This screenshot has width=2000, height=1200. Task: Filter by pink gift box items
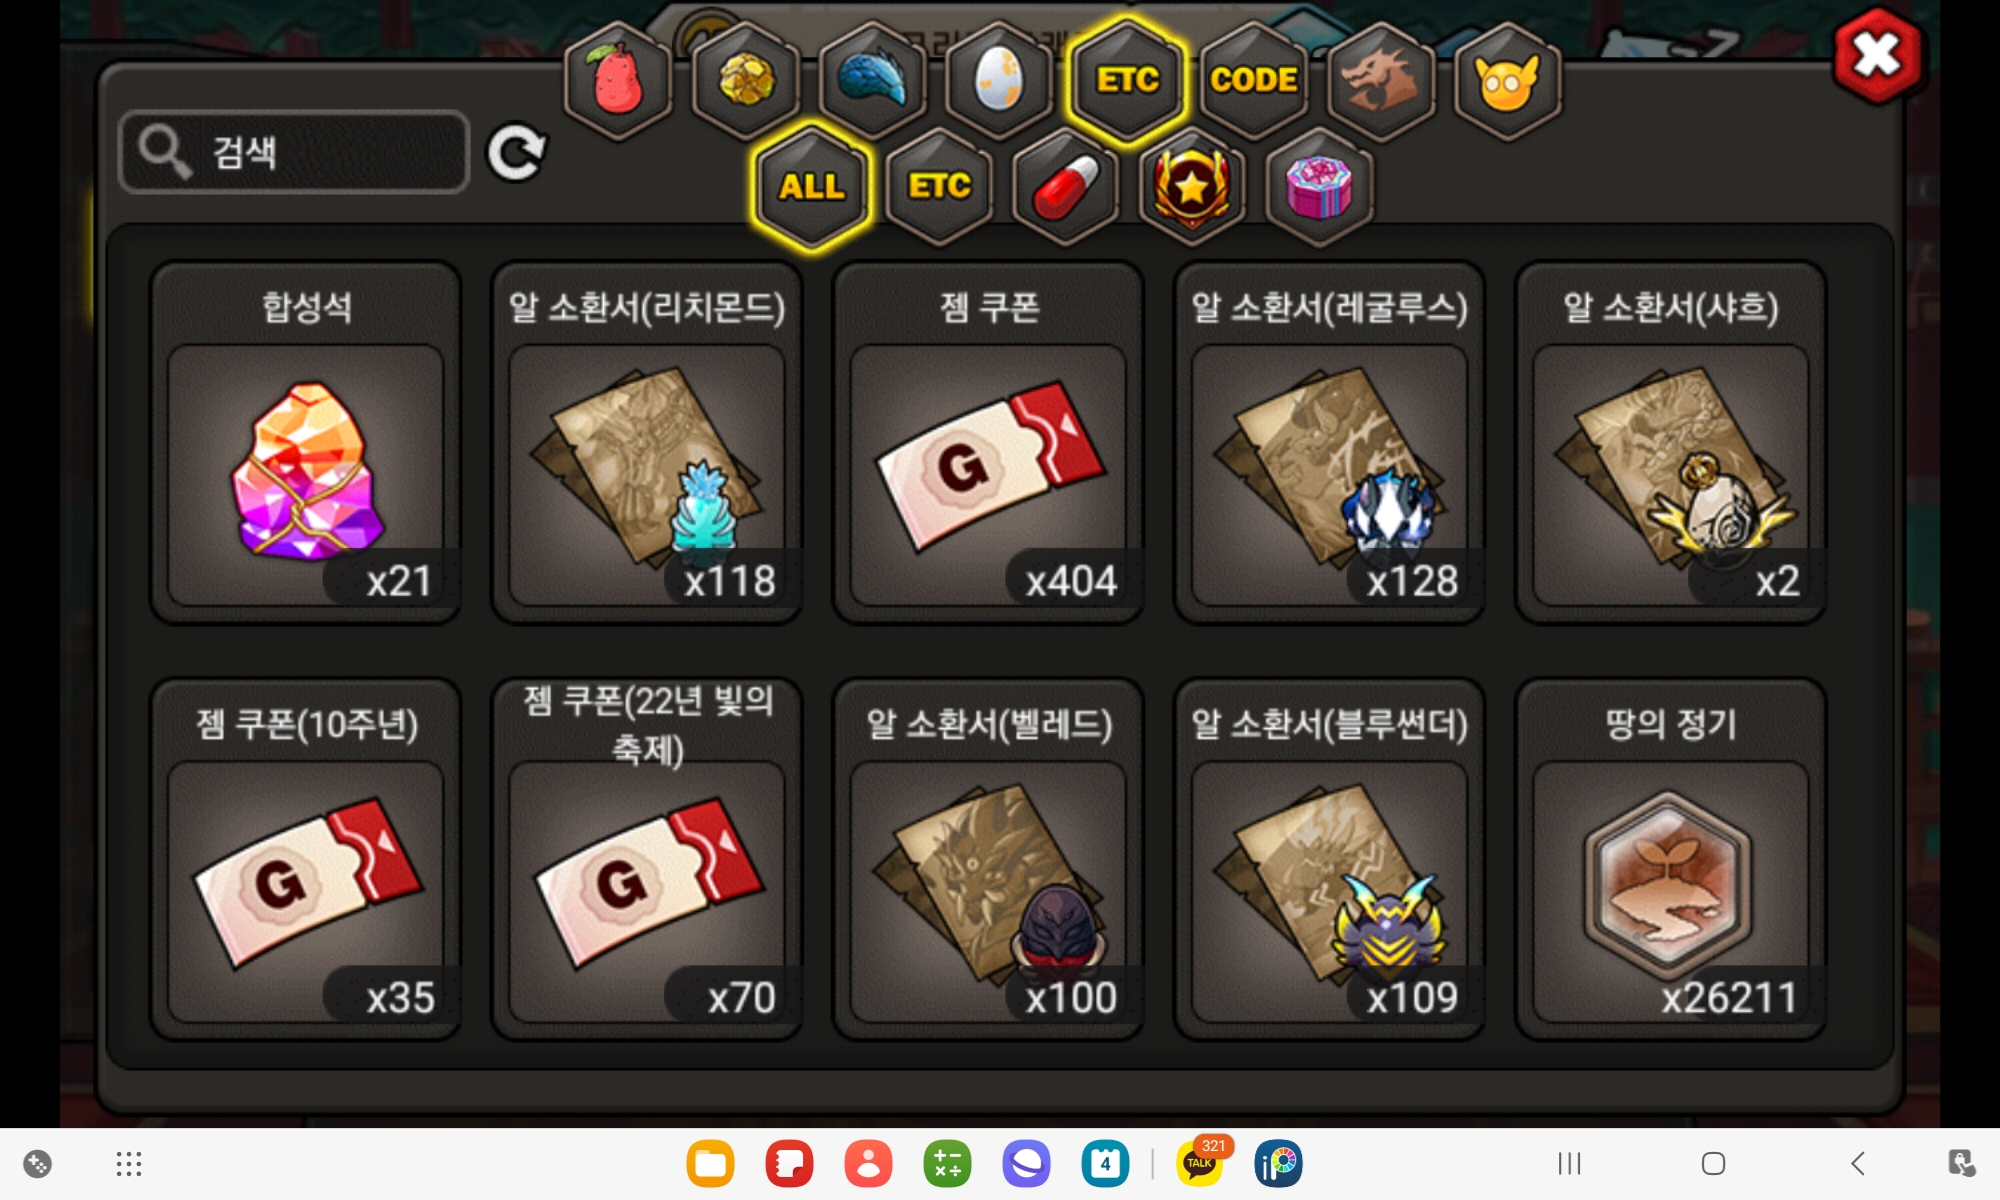coord(1319,187)
